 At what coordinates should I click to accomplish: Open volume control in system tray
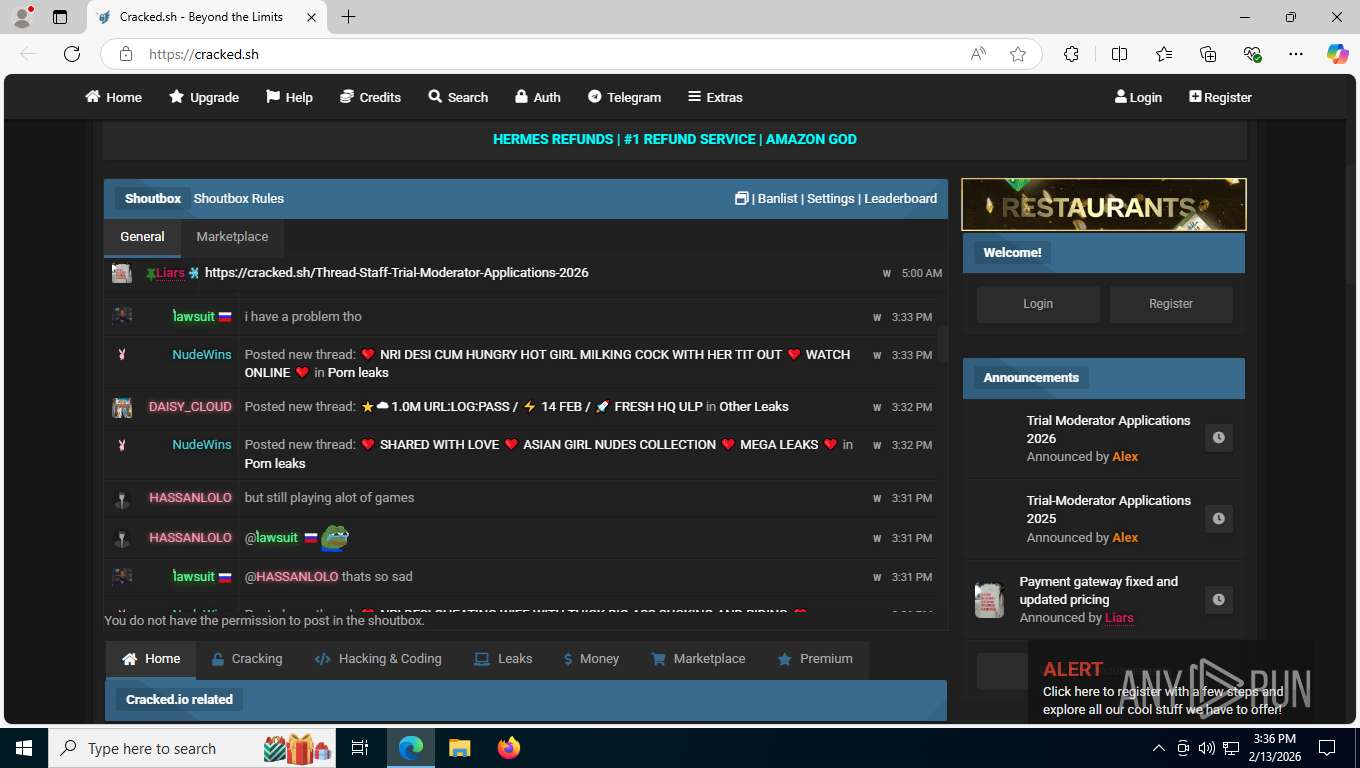click(x=1206, y=748)
